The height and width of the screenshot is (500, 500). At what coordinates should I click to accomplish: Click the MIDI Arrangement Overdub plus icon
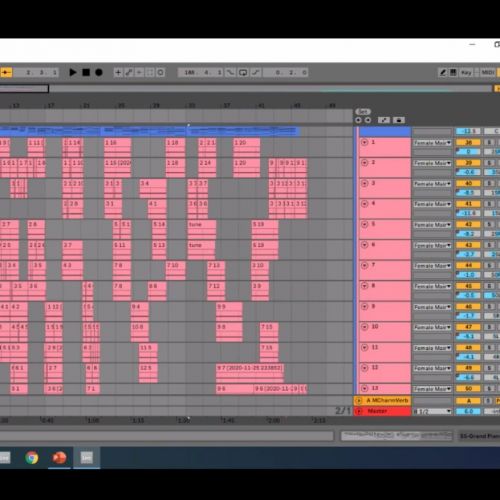[x=118, y=72]
